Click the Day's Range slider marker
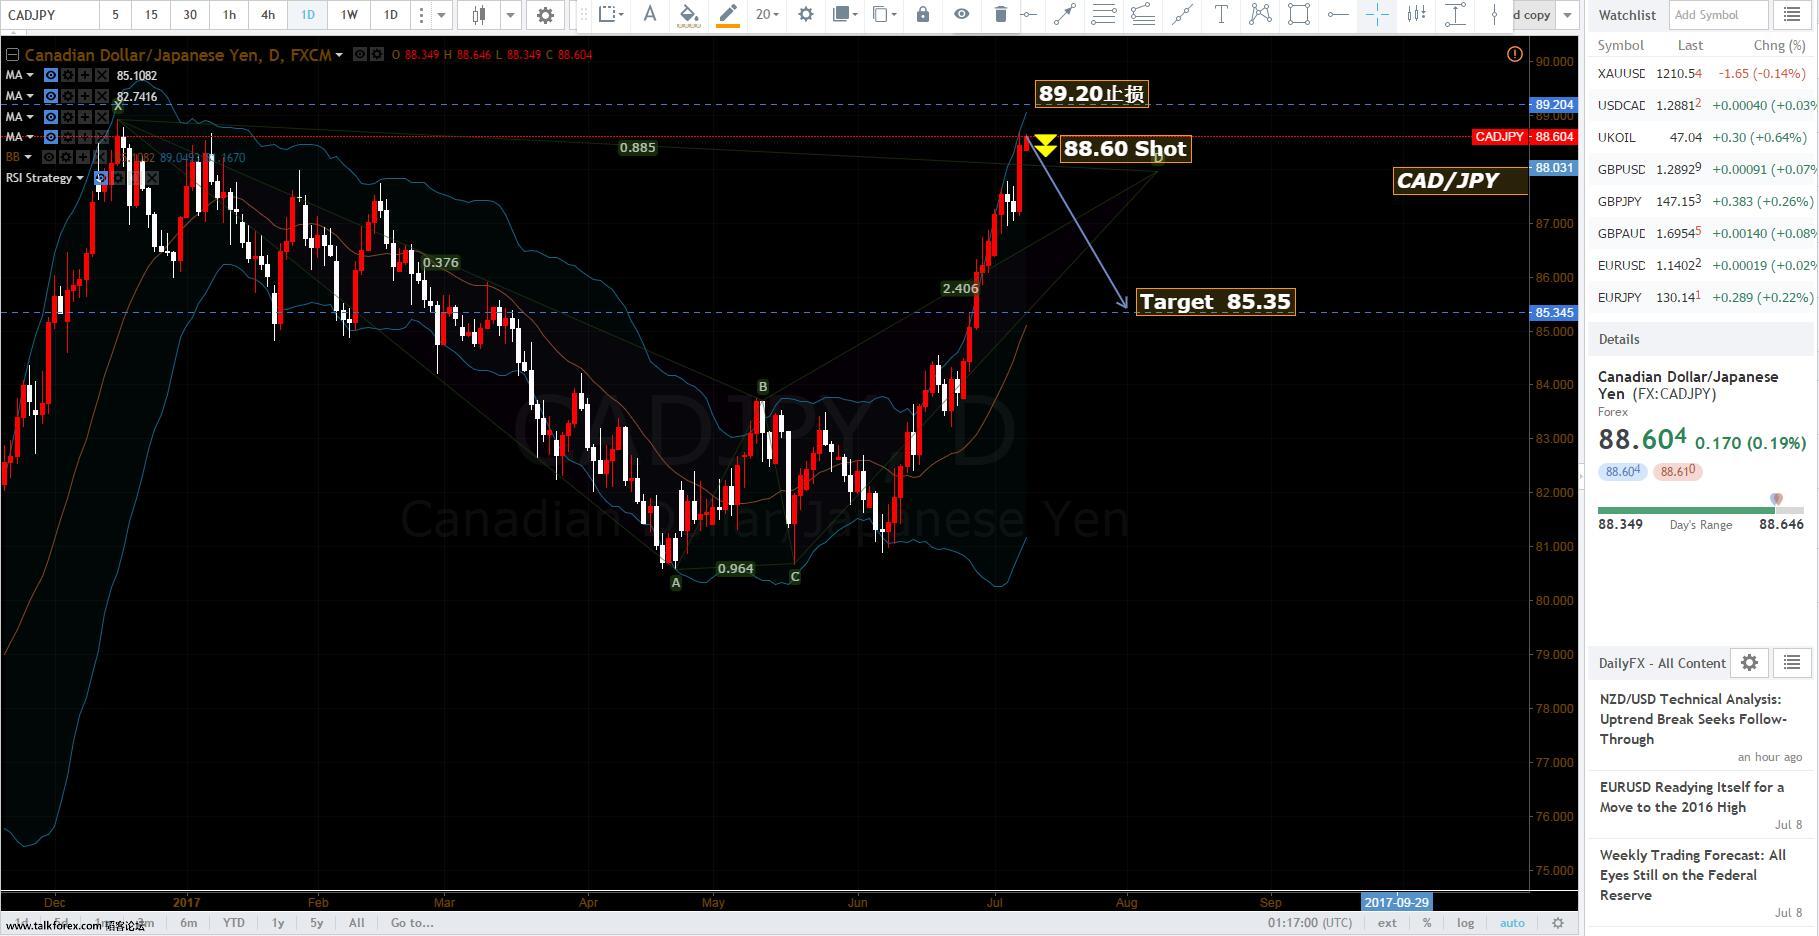The image size is (1819, 936). pyautogui.click(x=1776, y=499)
